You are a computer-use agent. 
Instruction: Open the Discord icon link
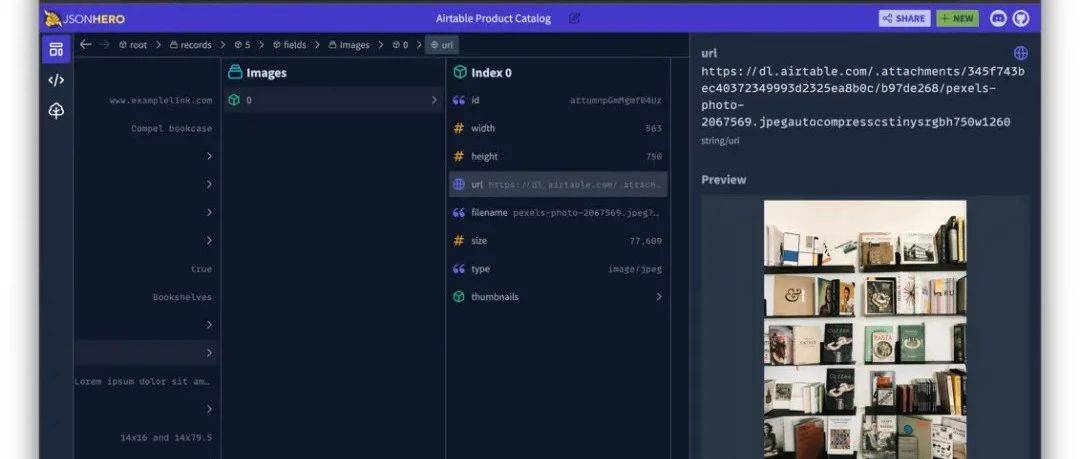coord(998,19)
